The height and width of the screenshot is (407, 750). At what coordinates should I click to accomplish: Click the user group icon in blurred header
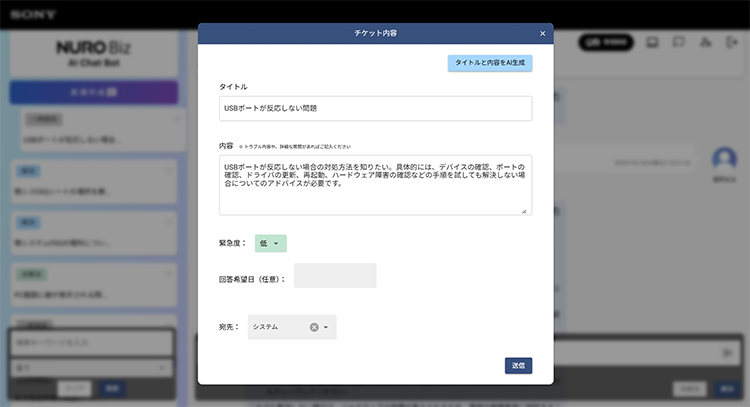click(x=706, y=43)
